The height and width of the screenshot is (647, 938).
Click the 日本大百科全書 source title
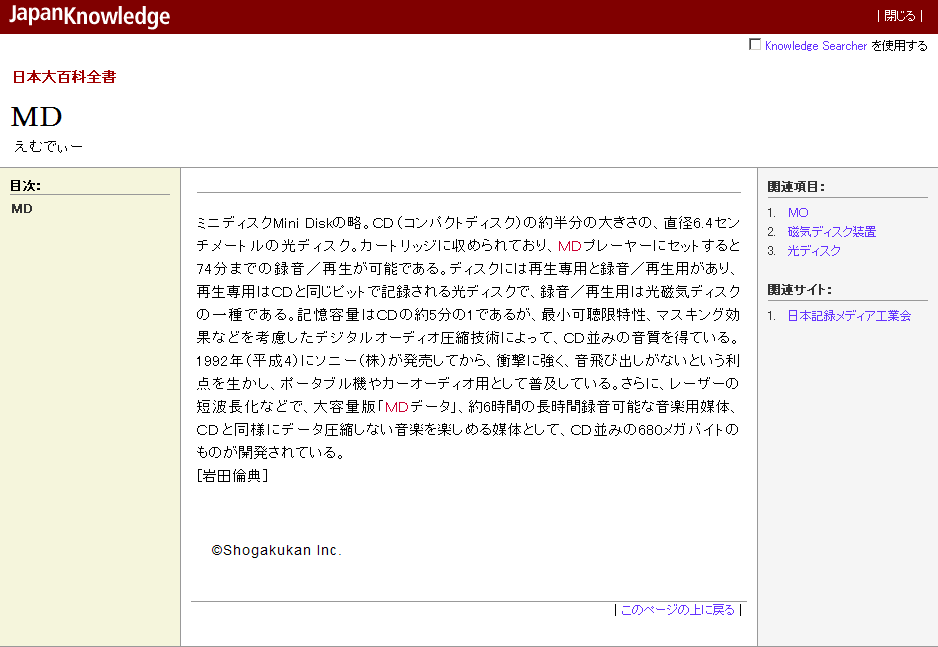[x=65, y=77]
